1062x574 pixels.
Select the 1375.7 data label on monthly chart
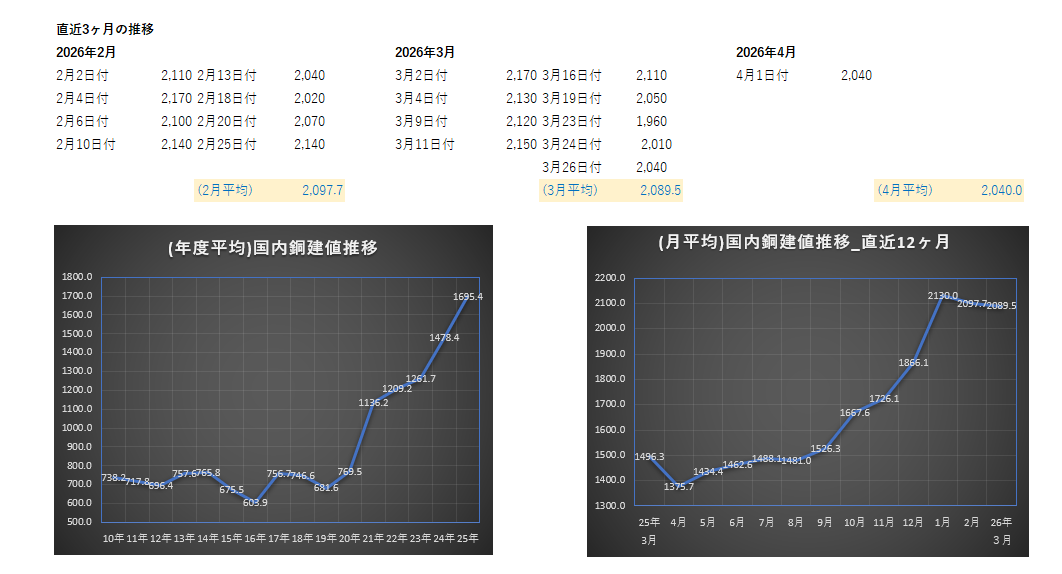pos(679,487)
